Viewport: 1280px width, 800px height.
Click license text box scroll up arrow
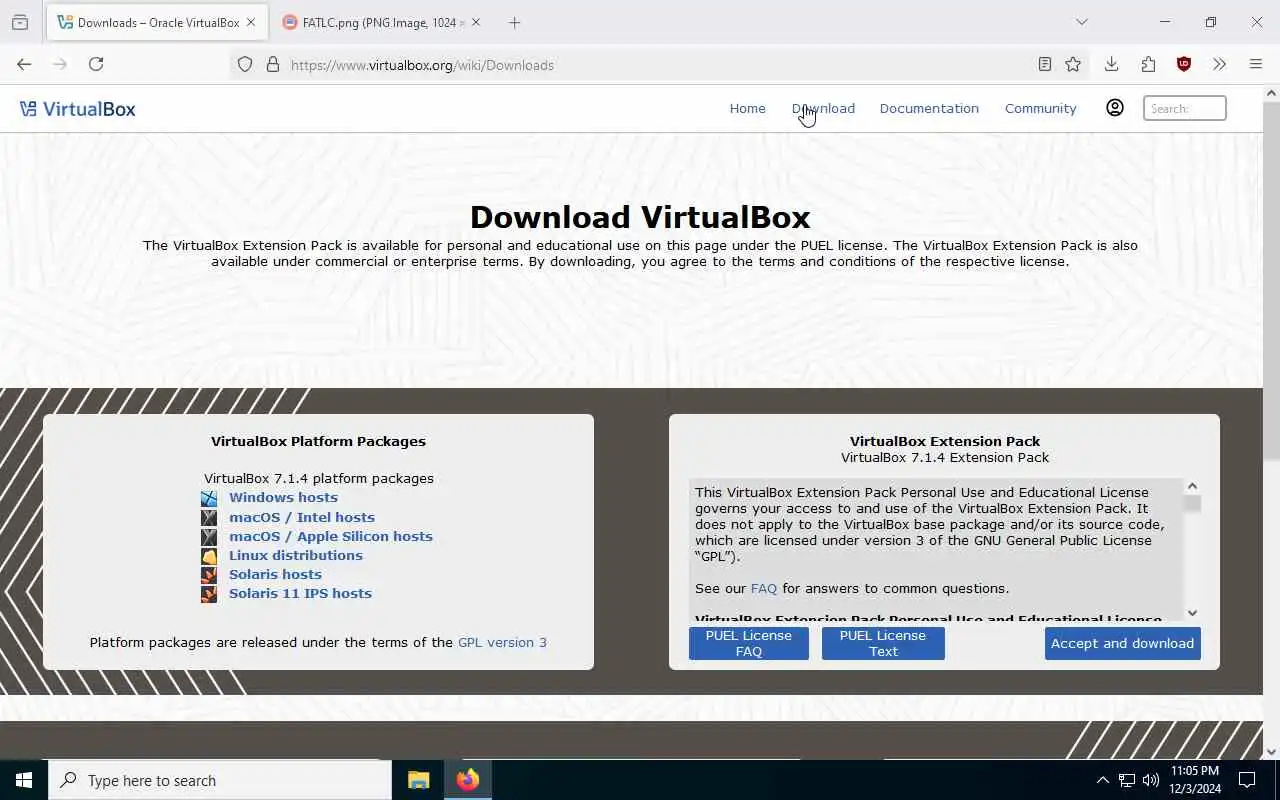point(1192,486)
